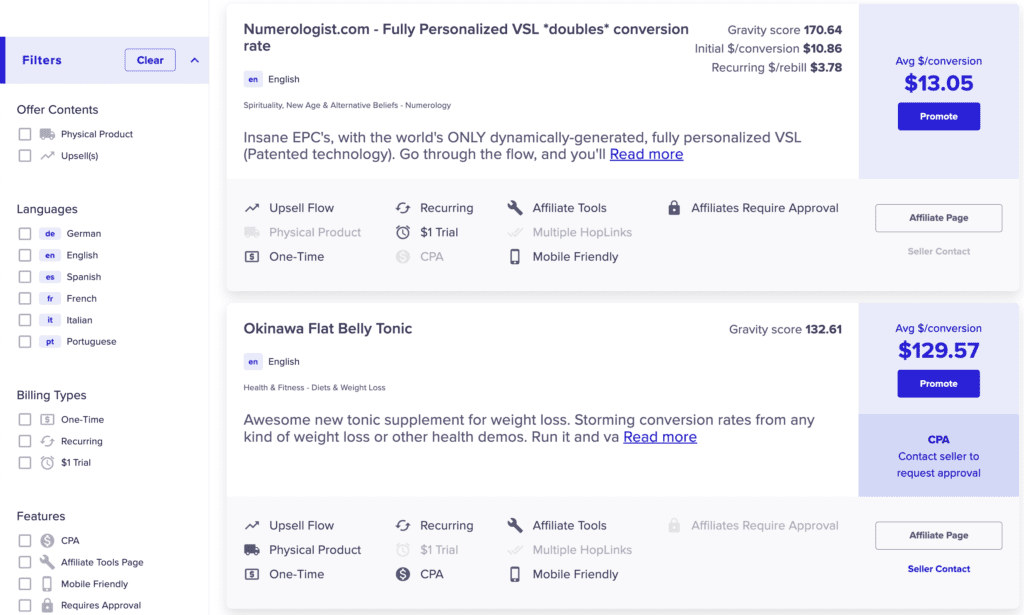1024x615 pixels.
Task: Click the Upsell Flow icon in Okinawa listing
Action: (x=252, y=525)
